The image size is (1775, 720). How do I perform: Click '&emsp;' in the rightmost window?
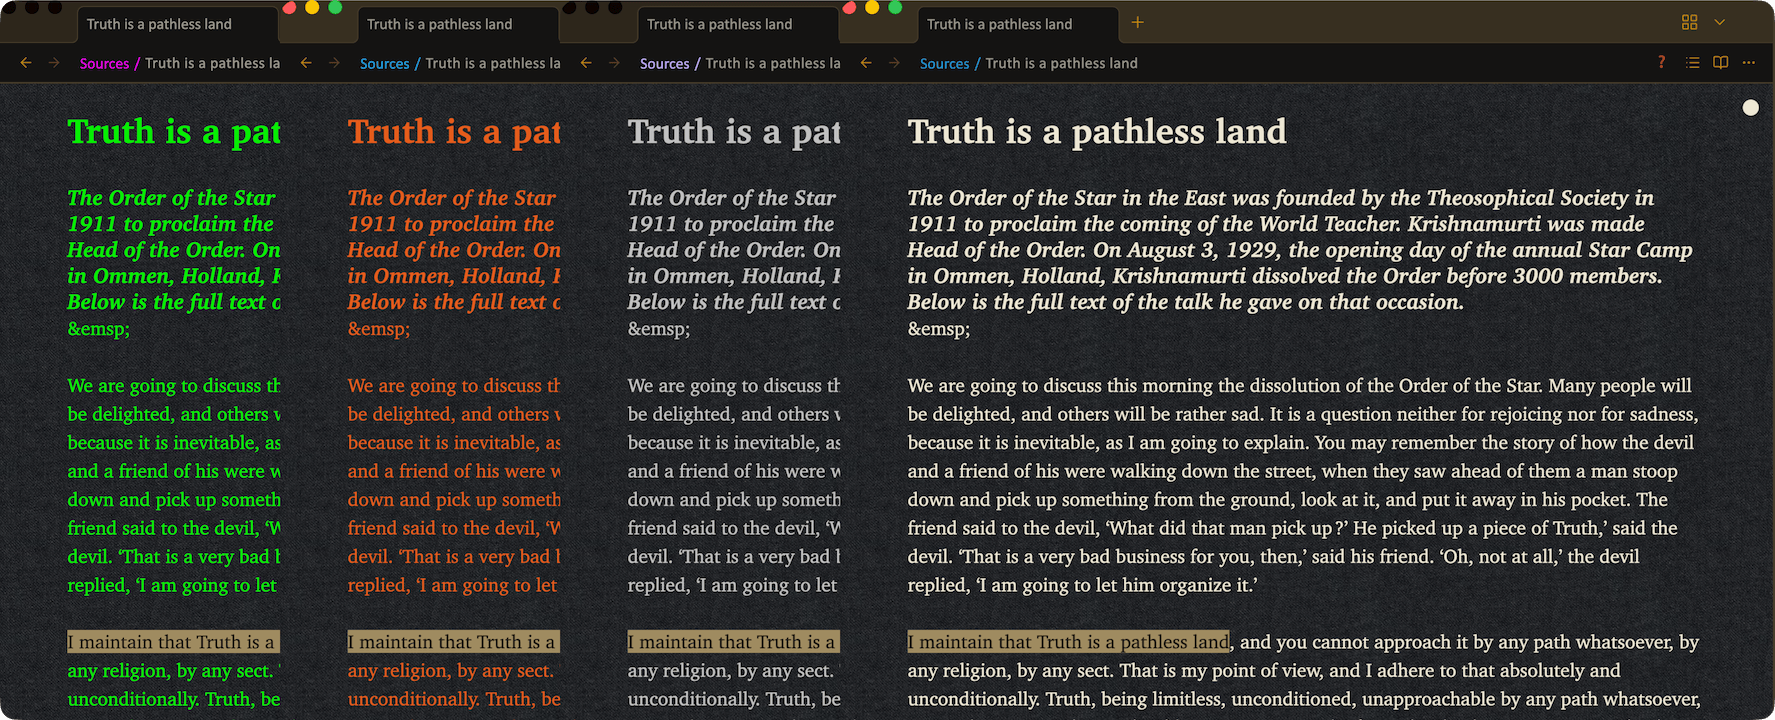[x=938, y=329]
